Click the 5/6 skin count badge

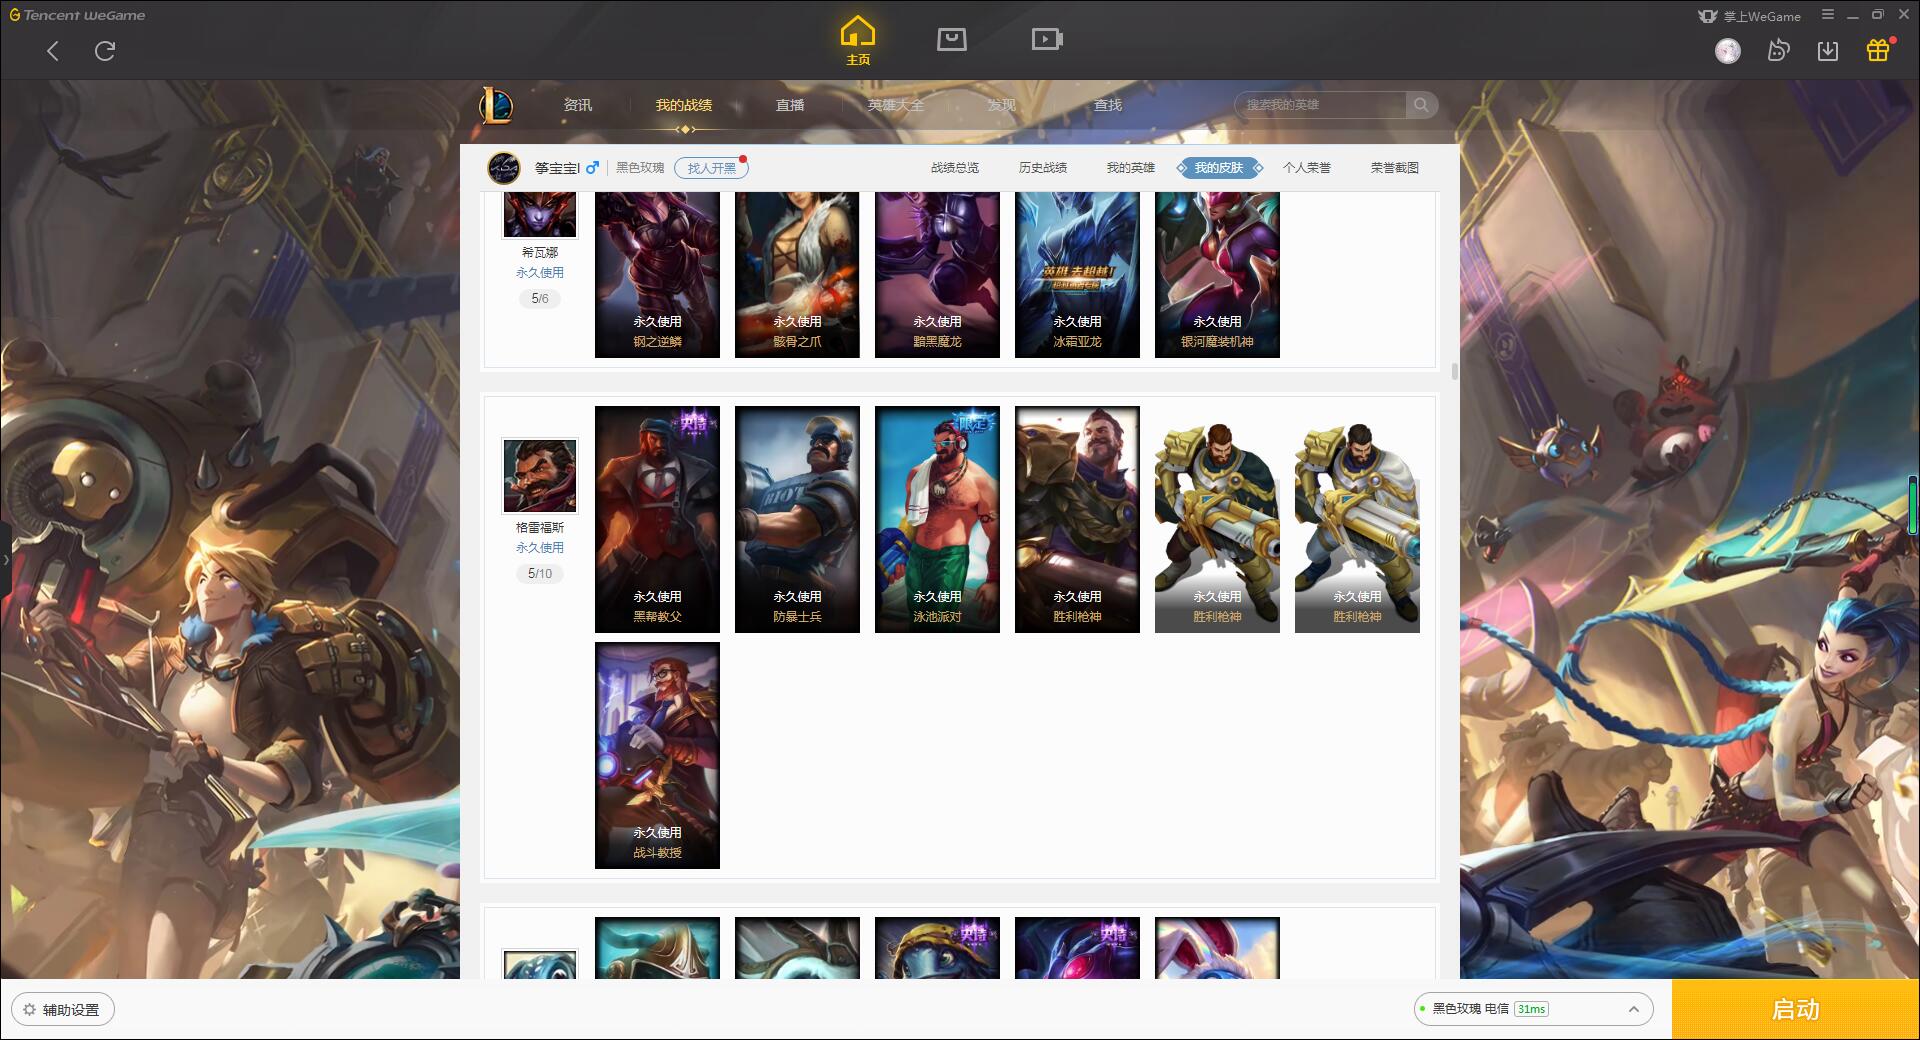click(x=540, y=299)
